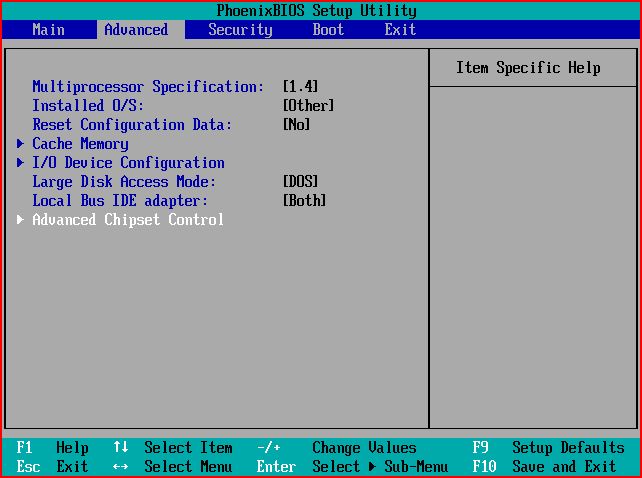Select the Reset Configuration Data label

pos(132,125)
